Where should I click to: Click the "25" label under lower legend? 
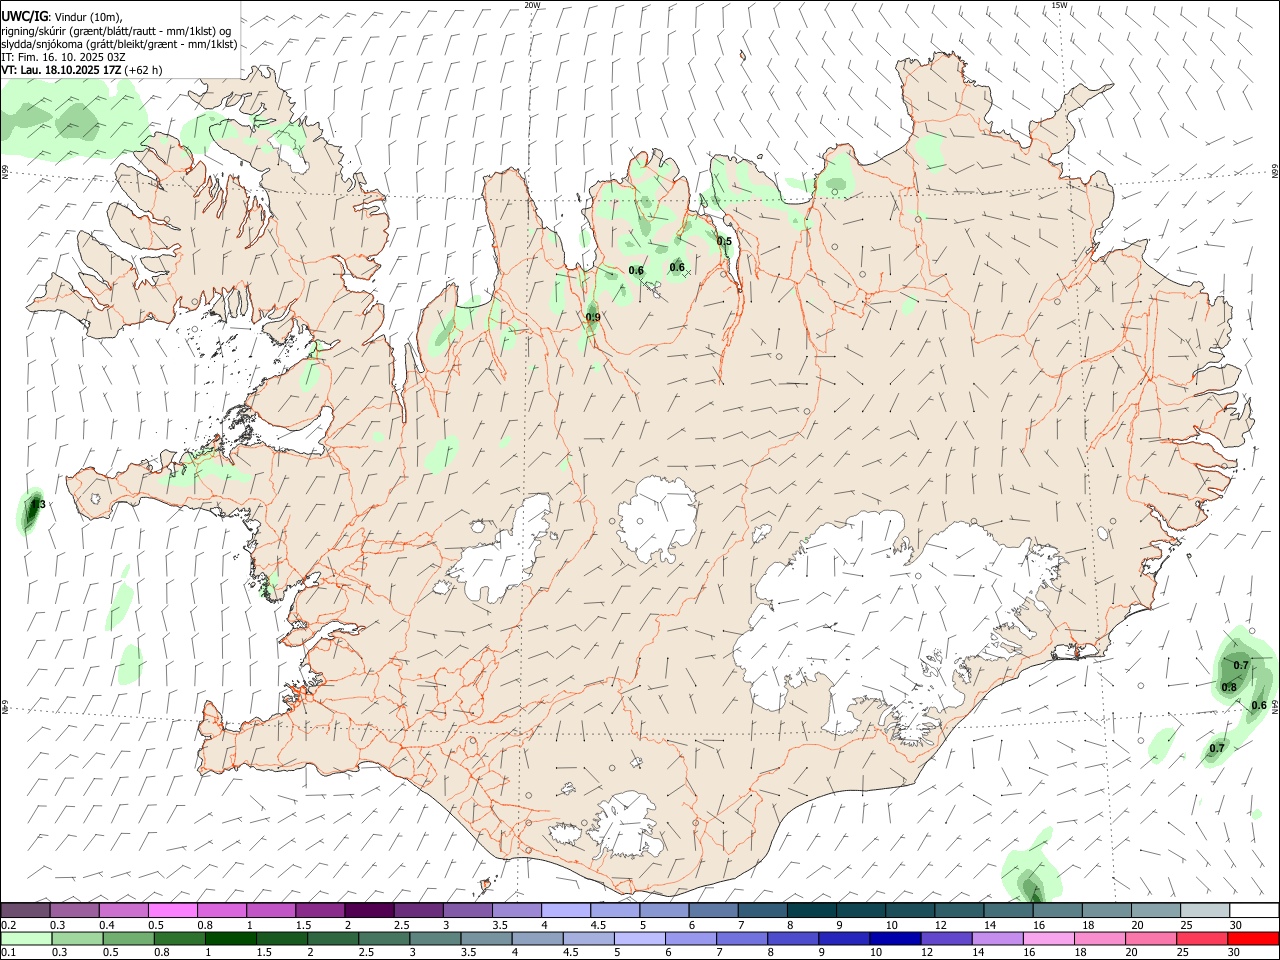(x=1183, y=952)
